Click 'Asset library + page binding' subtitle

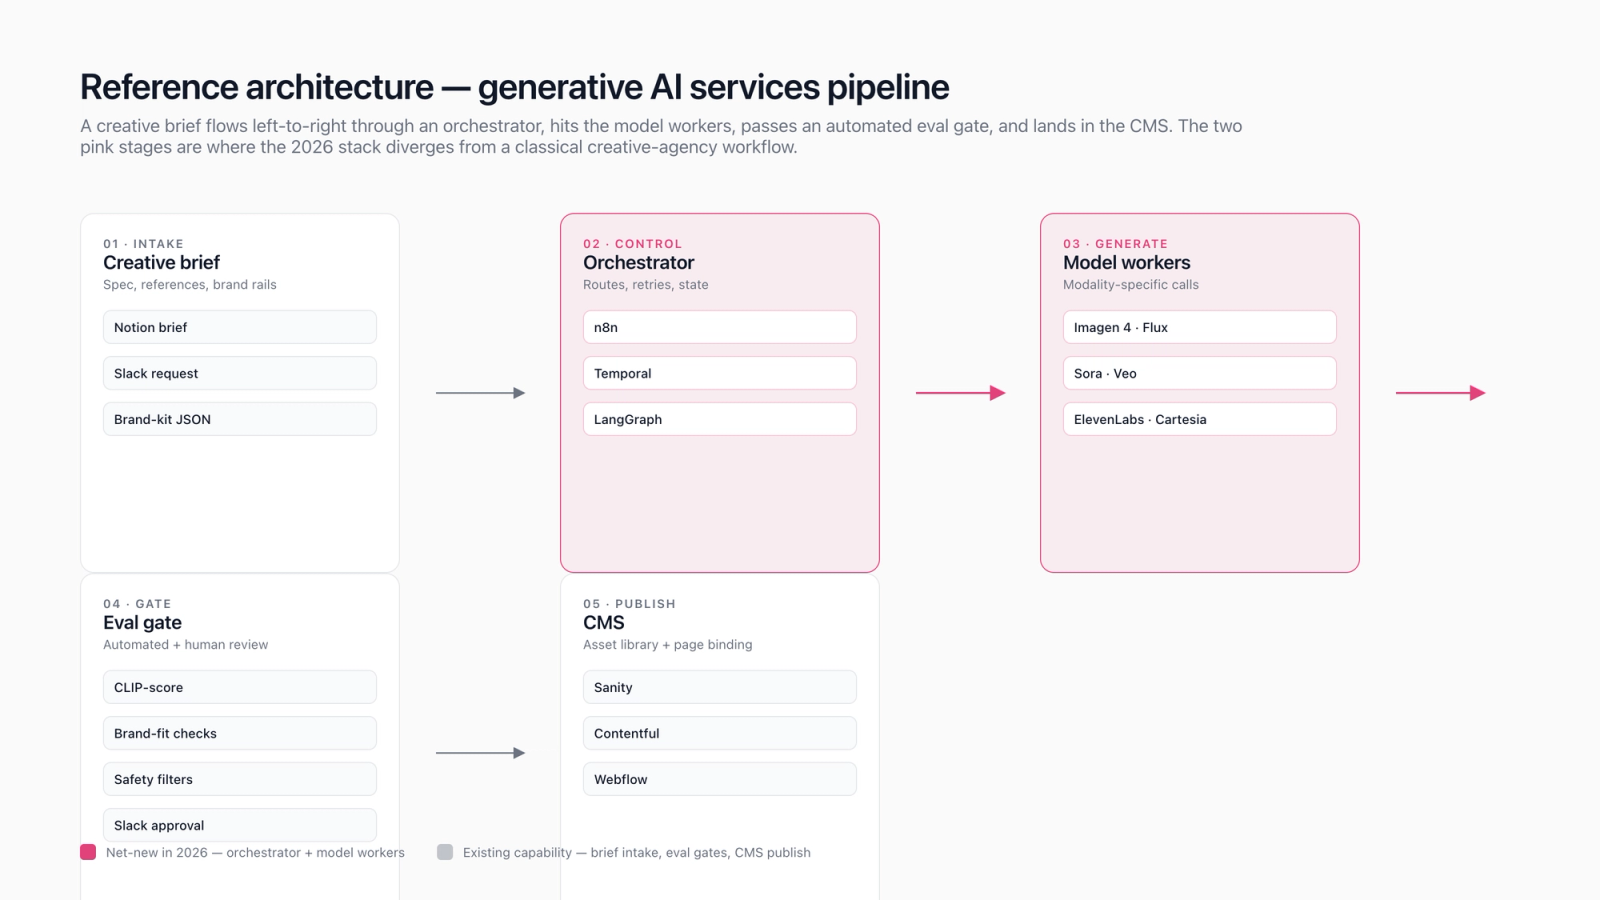pyautogui.click(x=668, y=645)
